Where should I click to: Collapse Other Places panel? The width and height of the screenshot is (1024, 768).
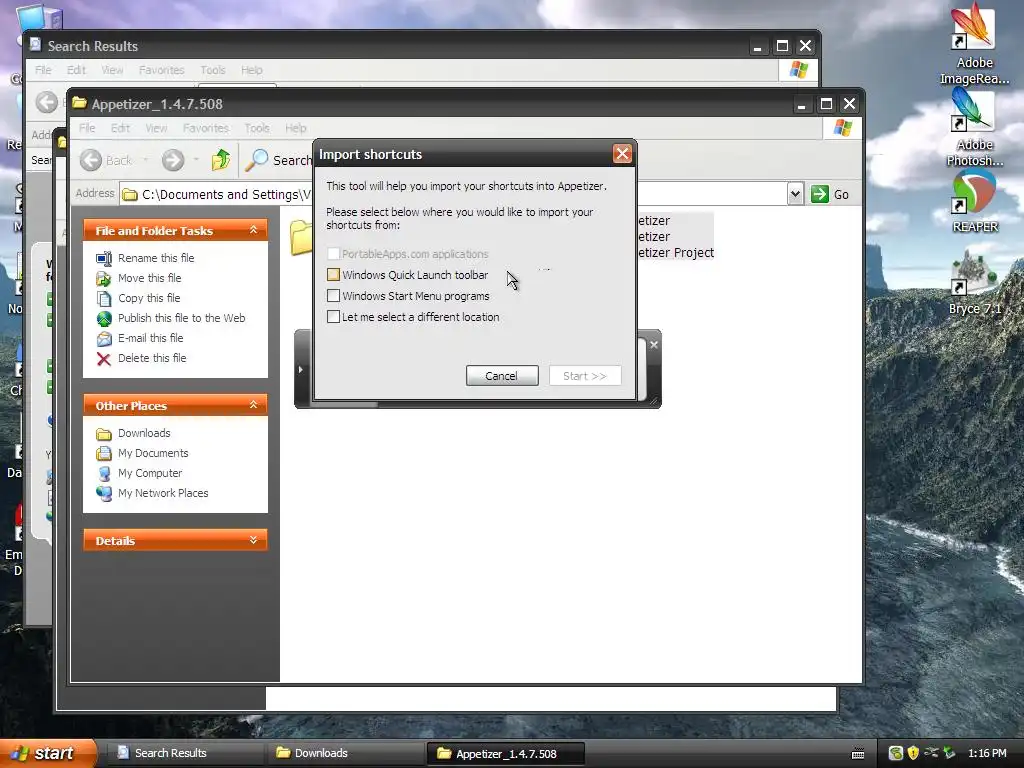(x=253, y=405)
